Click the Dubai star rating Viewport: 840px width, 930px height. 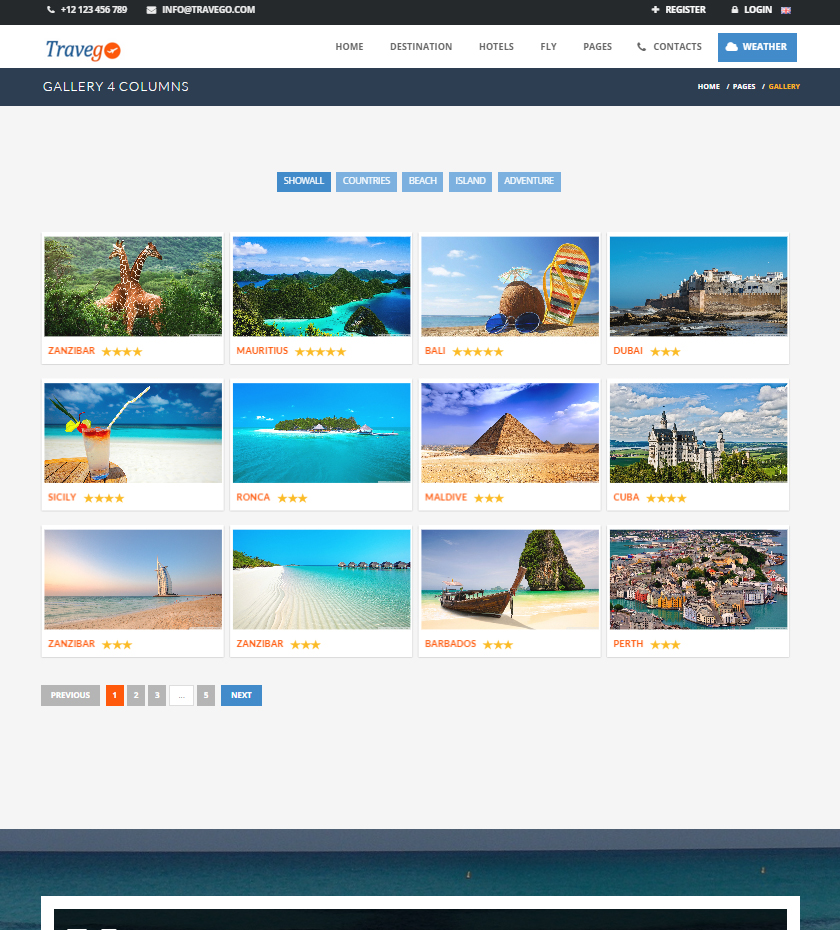click(x=665, y=352)
